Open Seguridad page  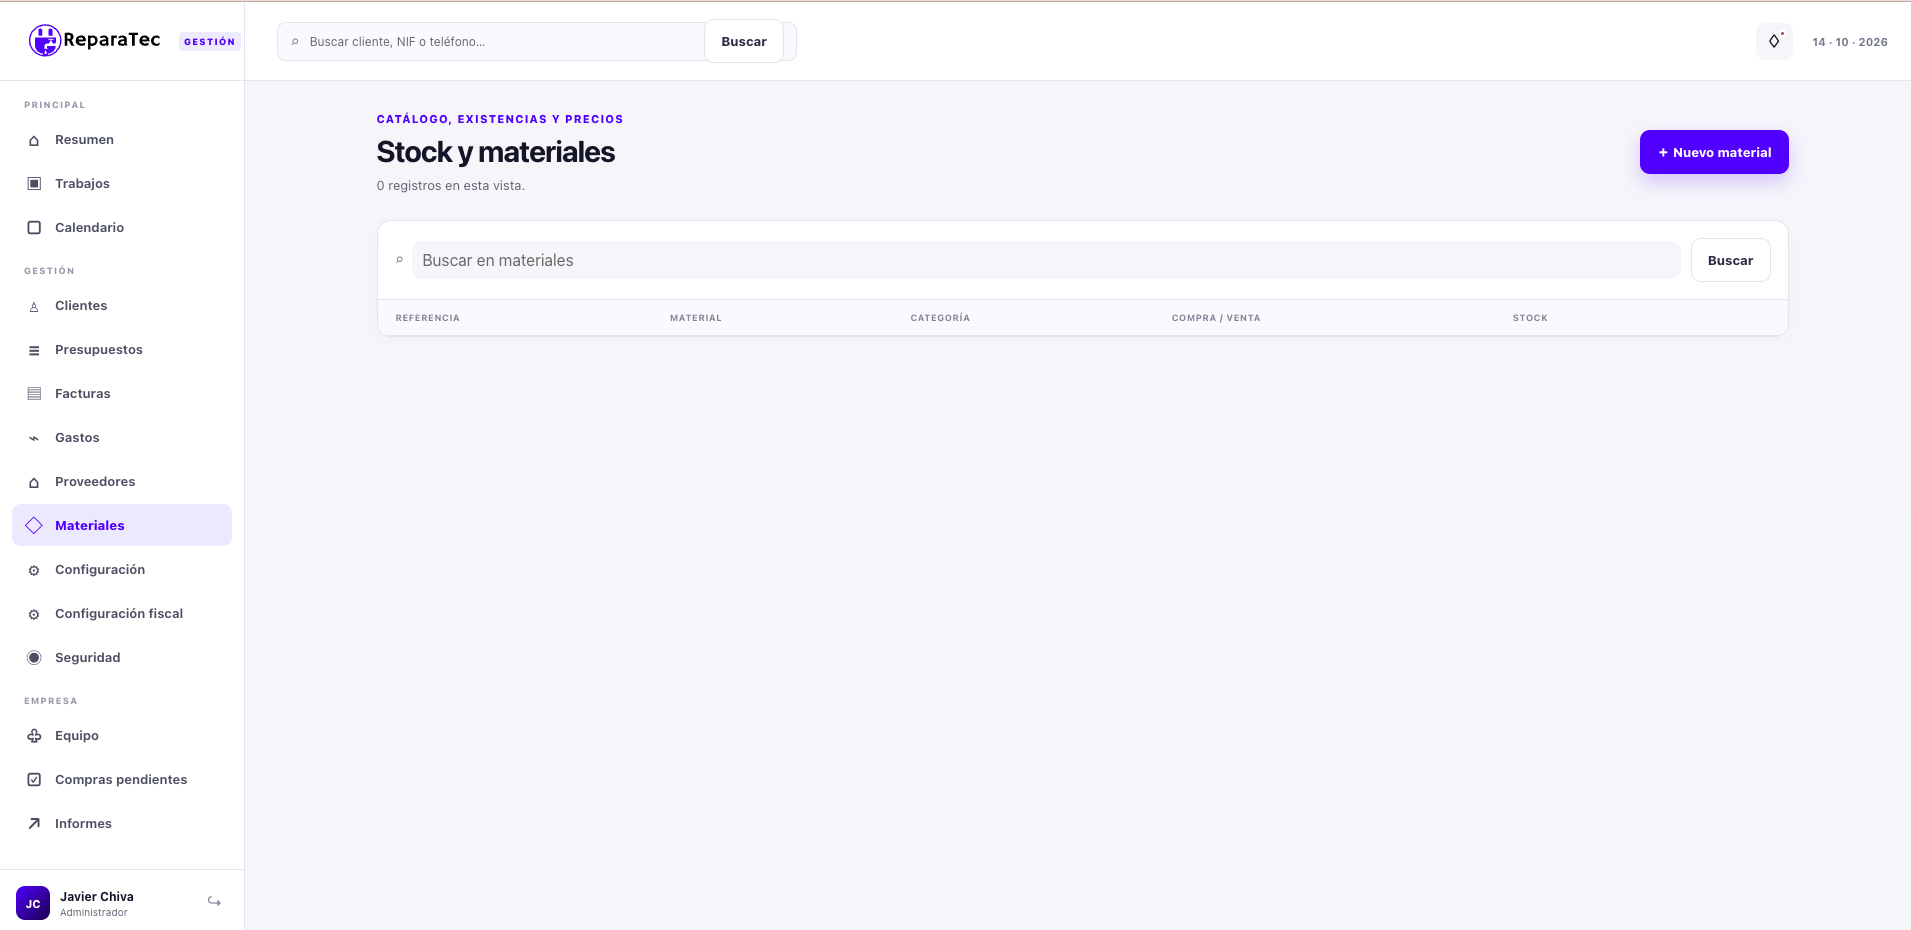click(x=122, y=658)
